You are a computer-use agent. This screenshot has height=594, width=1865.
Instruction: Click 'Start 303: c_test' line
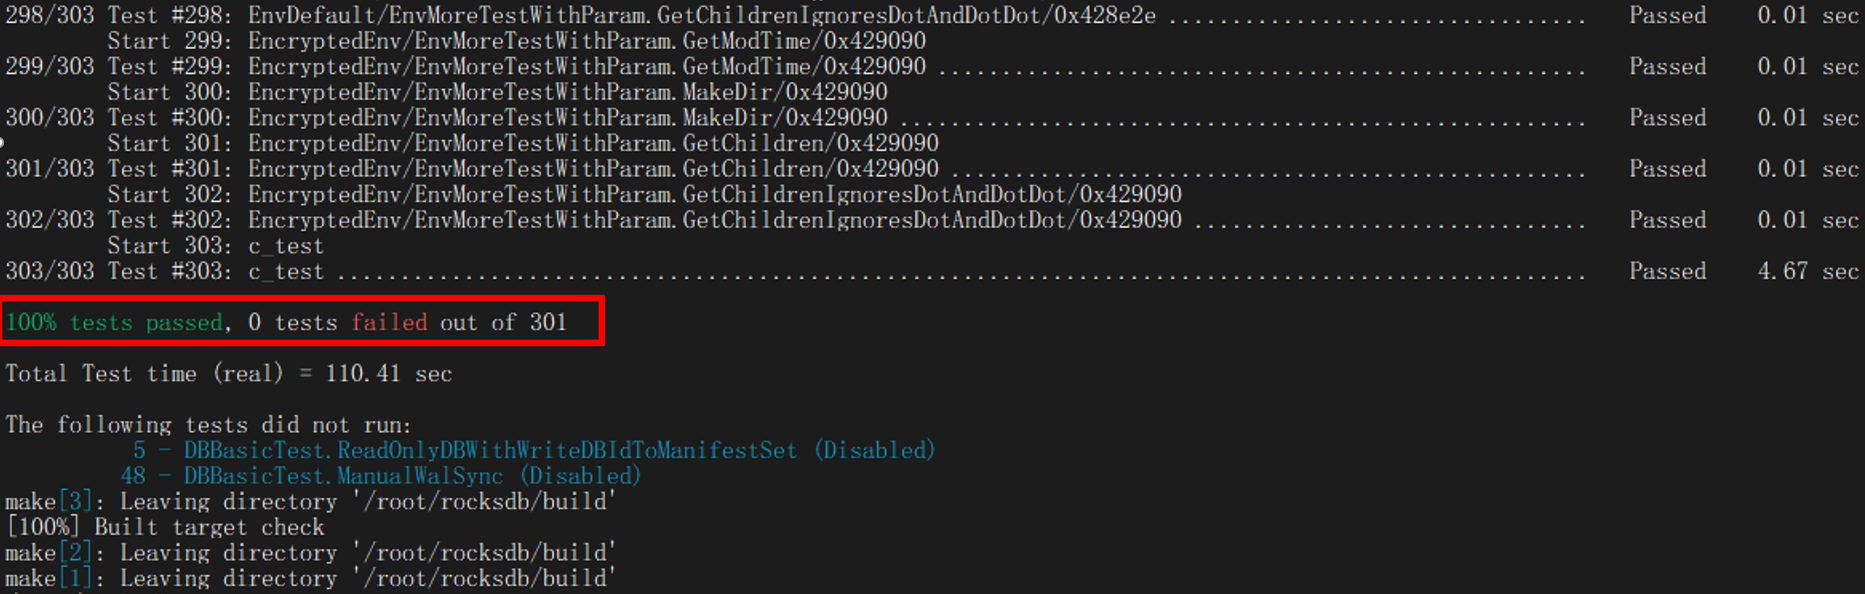(x=216, y=246)
